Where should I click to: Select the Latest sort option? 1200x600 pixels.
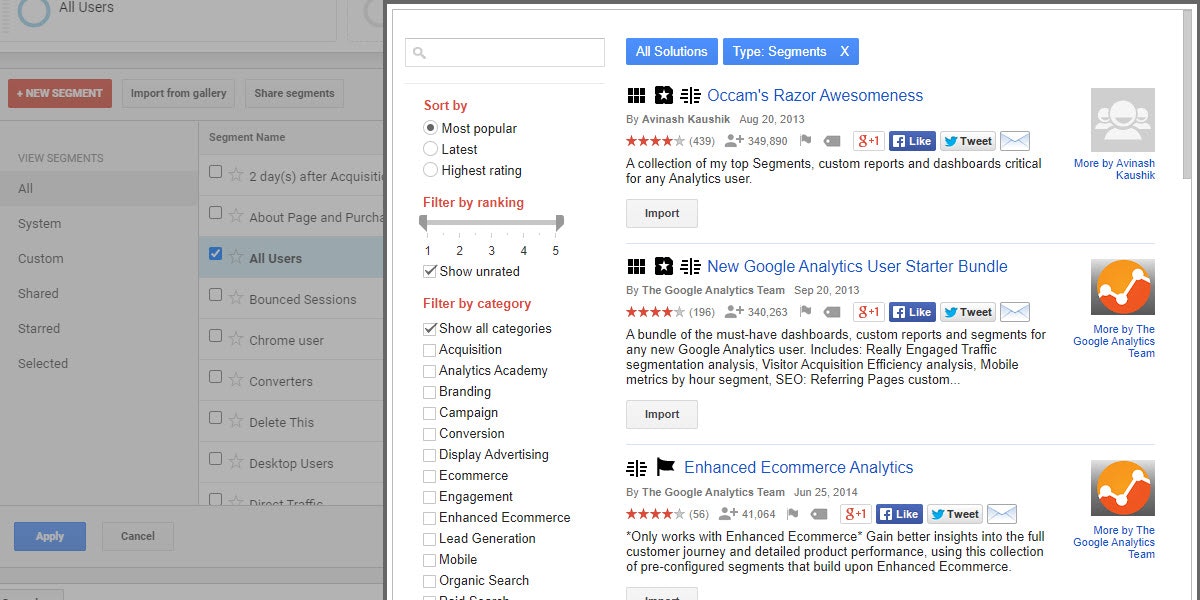click(x=431, y=149)
